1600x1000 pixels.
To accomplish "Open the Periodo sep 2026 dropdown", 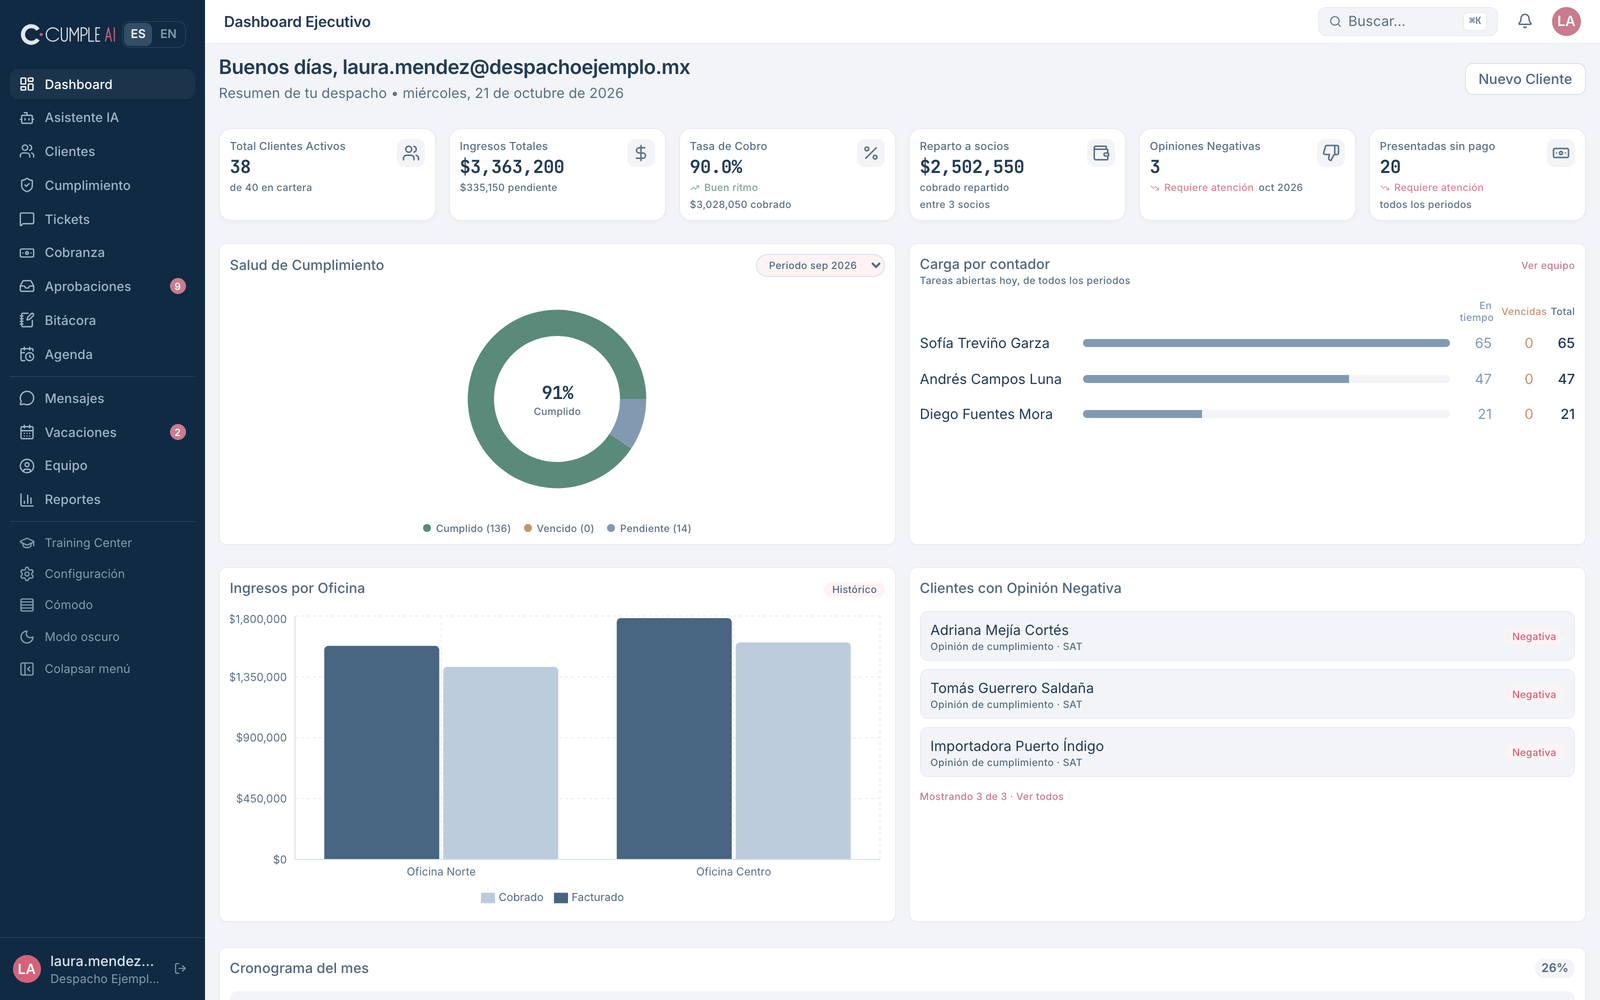I will coord(820,265).
